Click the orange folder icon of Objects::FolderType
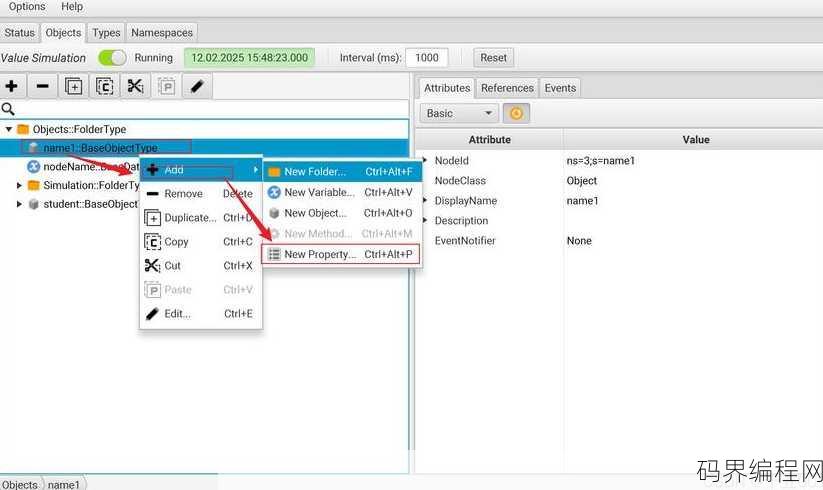 tap(23, 129)
